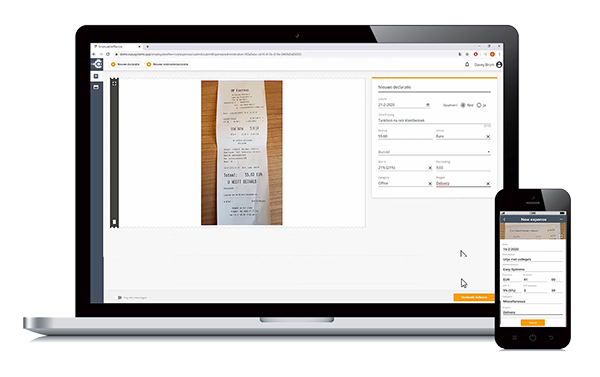Open the notifications bell icon
Viewport: 600px width, 377px height.
click(467, 65)
